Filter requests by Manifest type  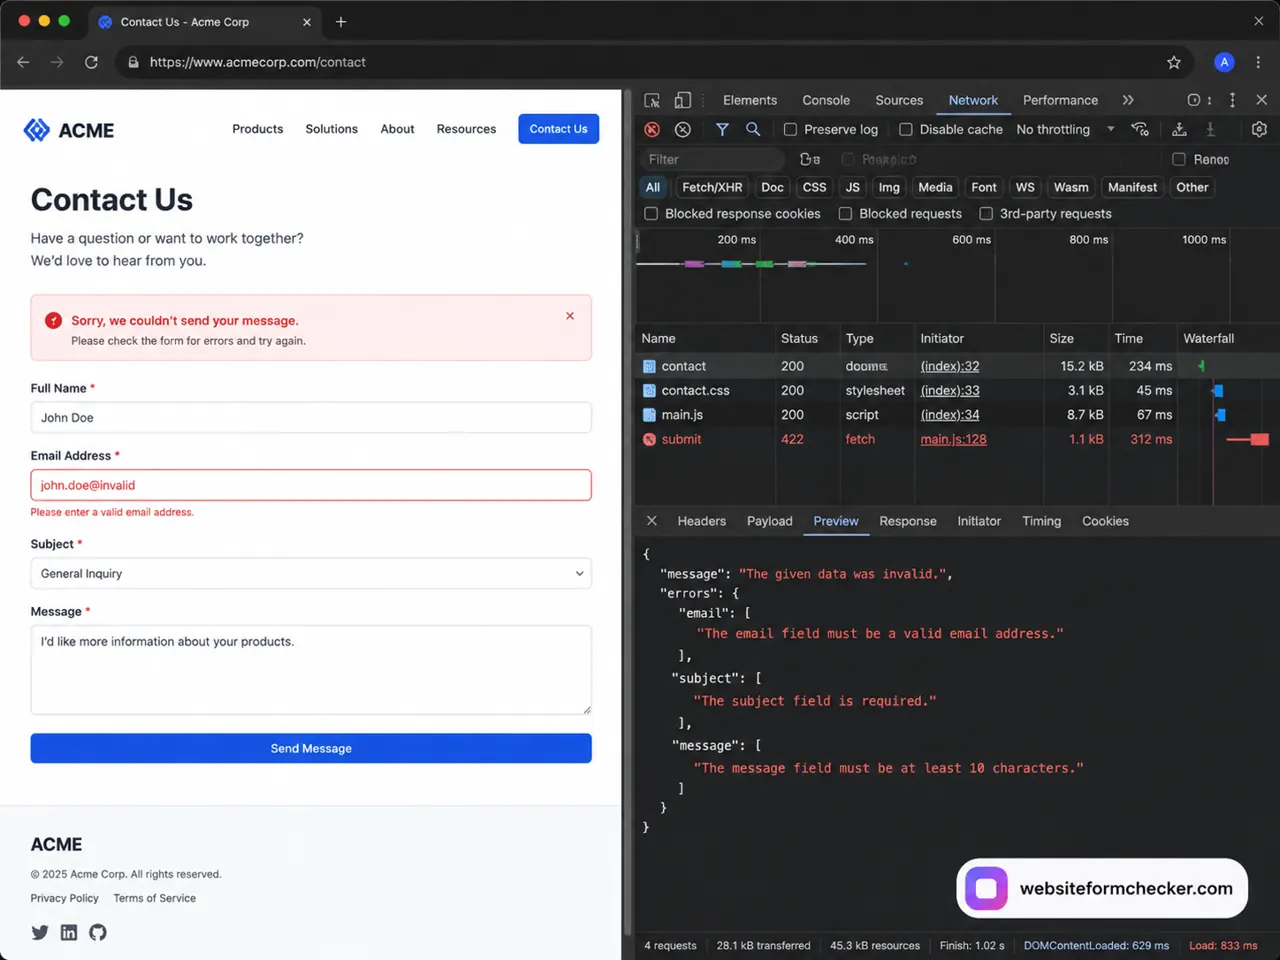tap(1132, 187)
